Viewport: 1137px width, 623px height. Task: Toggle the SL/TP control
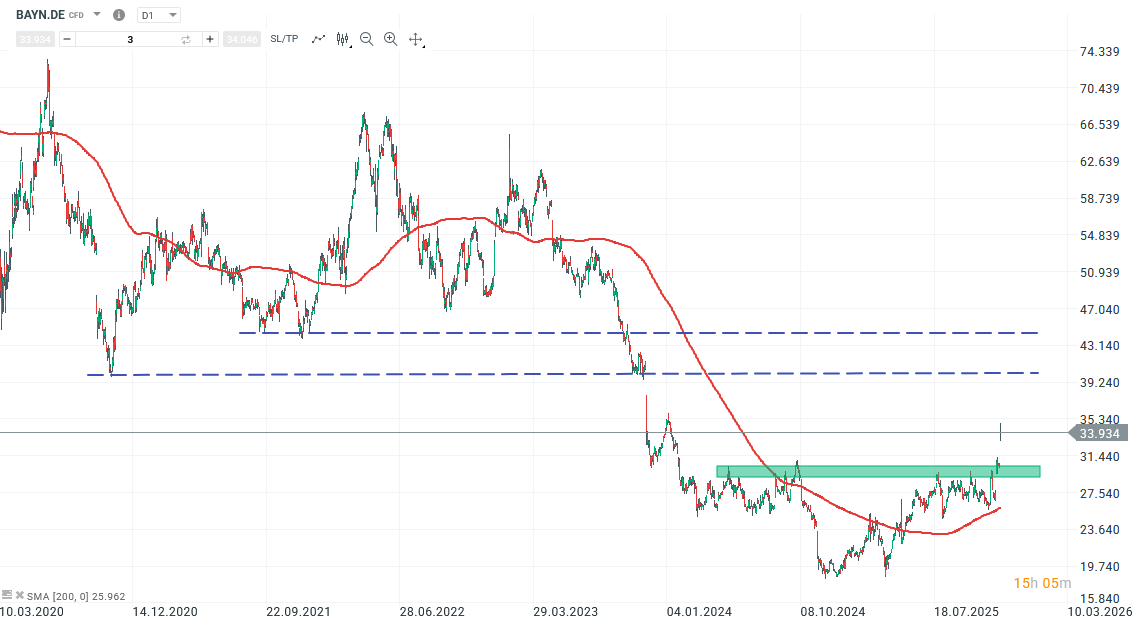(284, 38)
